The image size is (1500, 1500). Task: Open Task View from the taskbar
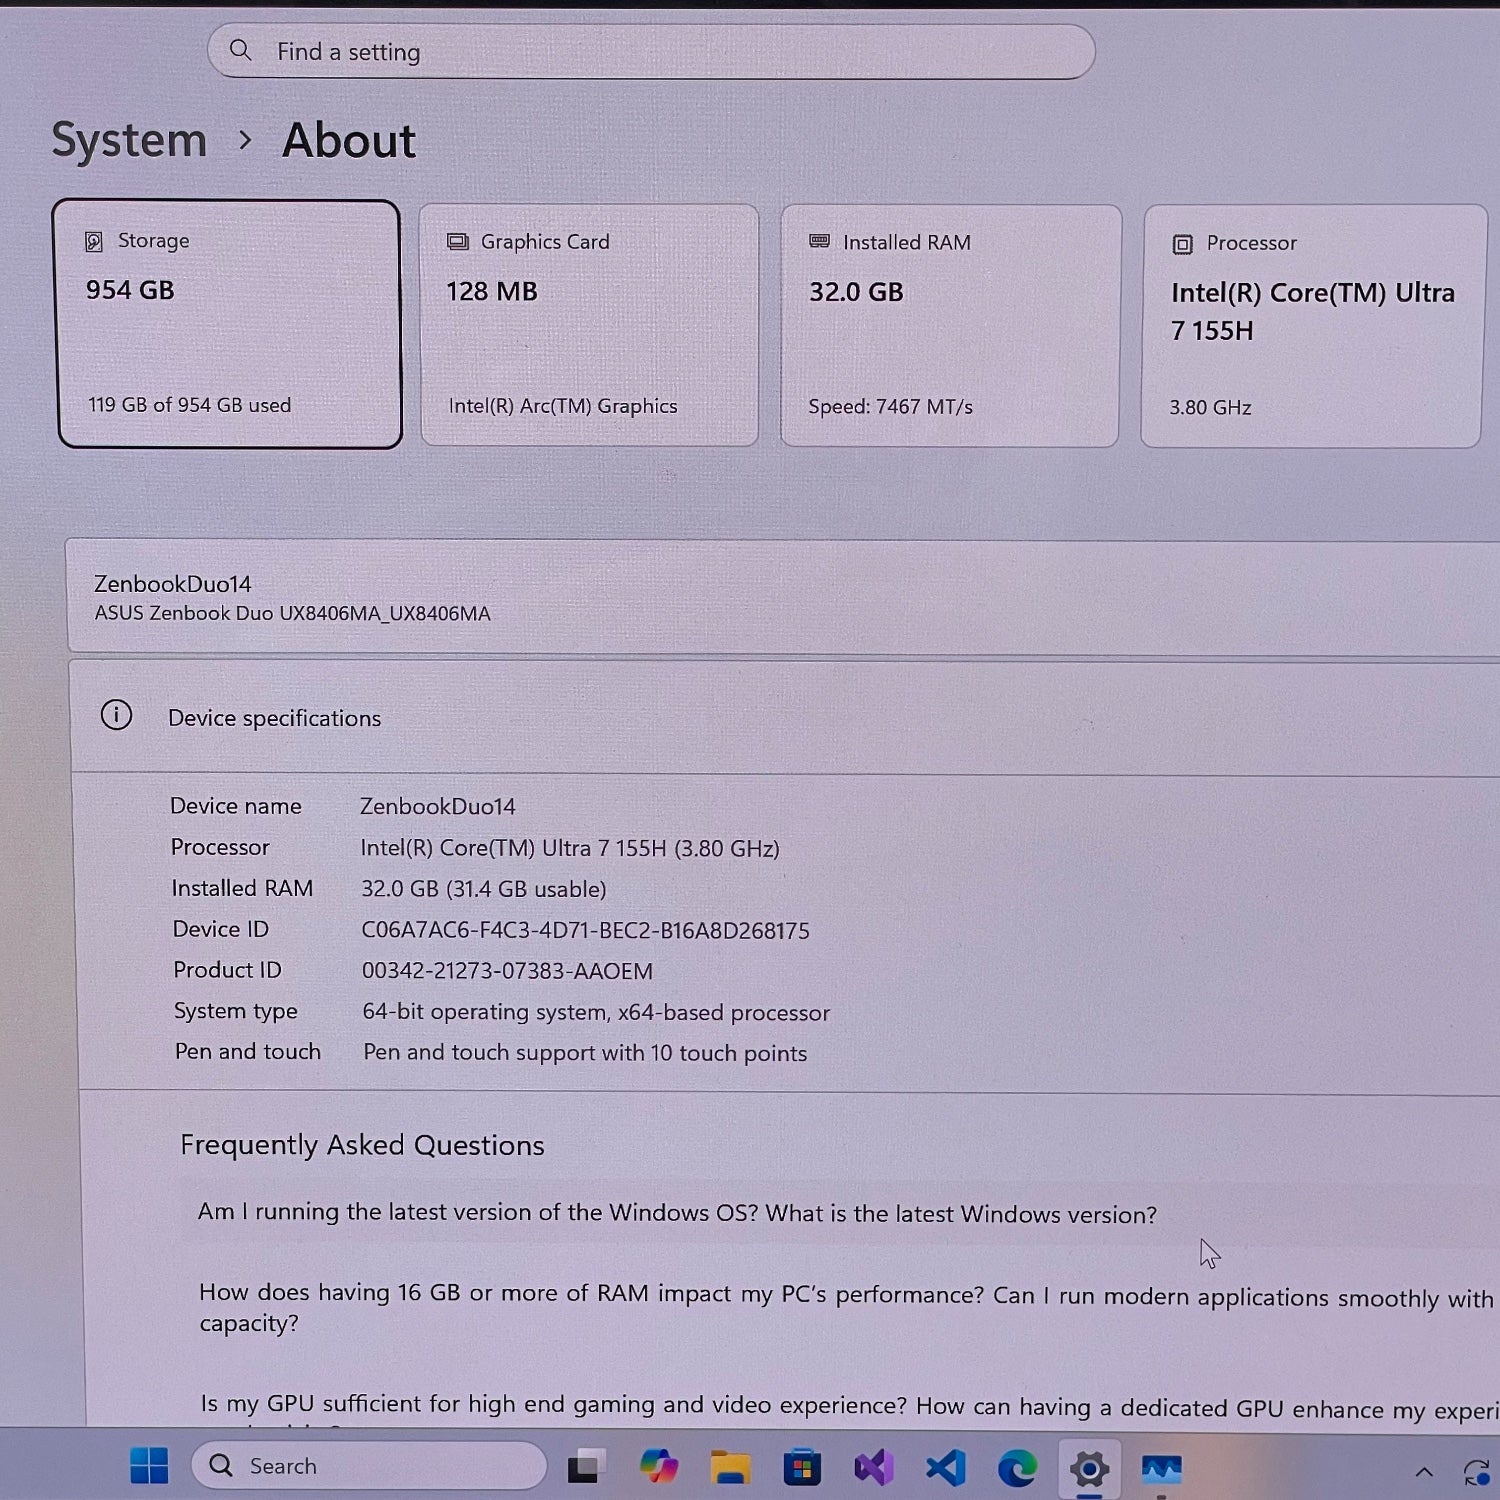[586, 1468]
